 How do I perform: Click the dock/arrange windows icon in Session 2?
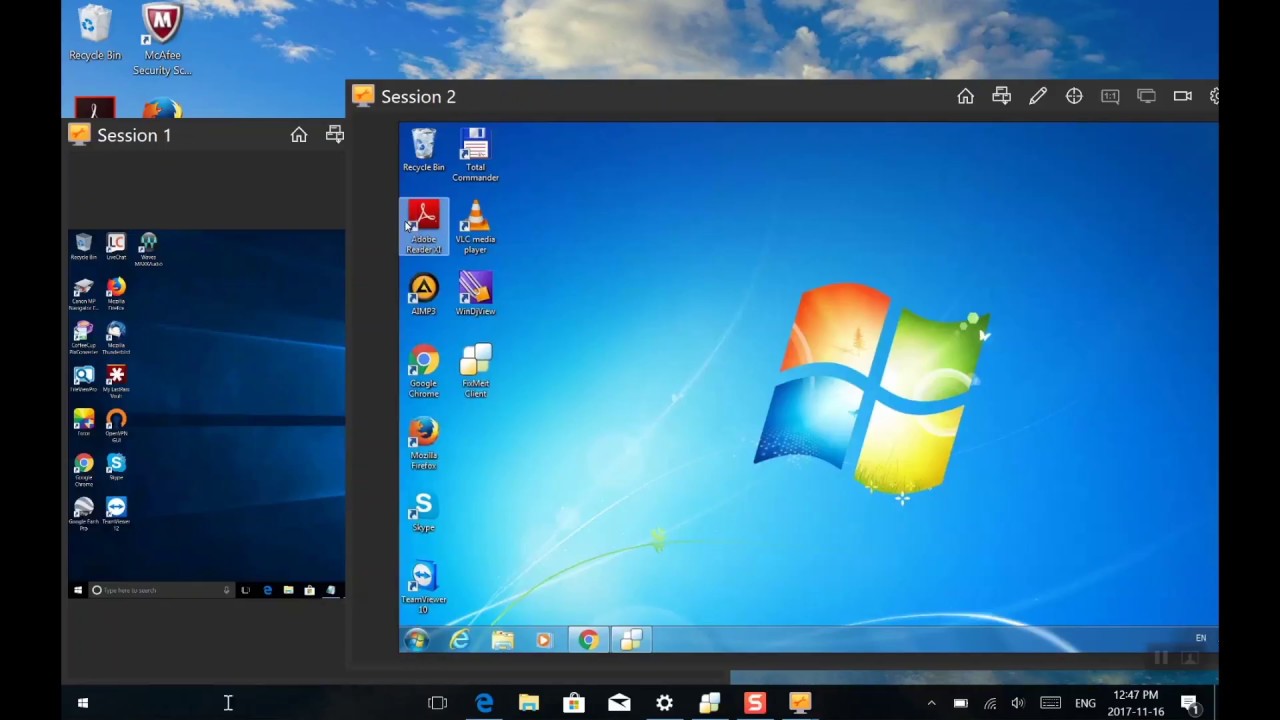[x=1001, y=96]
